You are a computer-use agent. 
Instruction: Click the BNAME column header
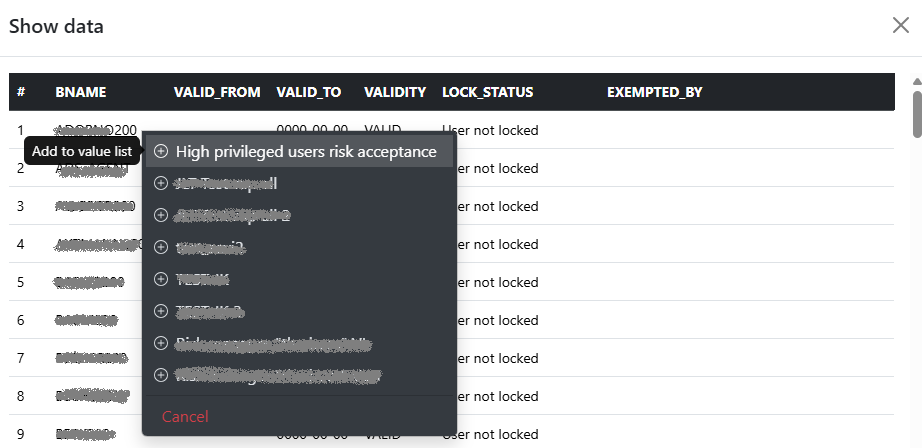81,92
